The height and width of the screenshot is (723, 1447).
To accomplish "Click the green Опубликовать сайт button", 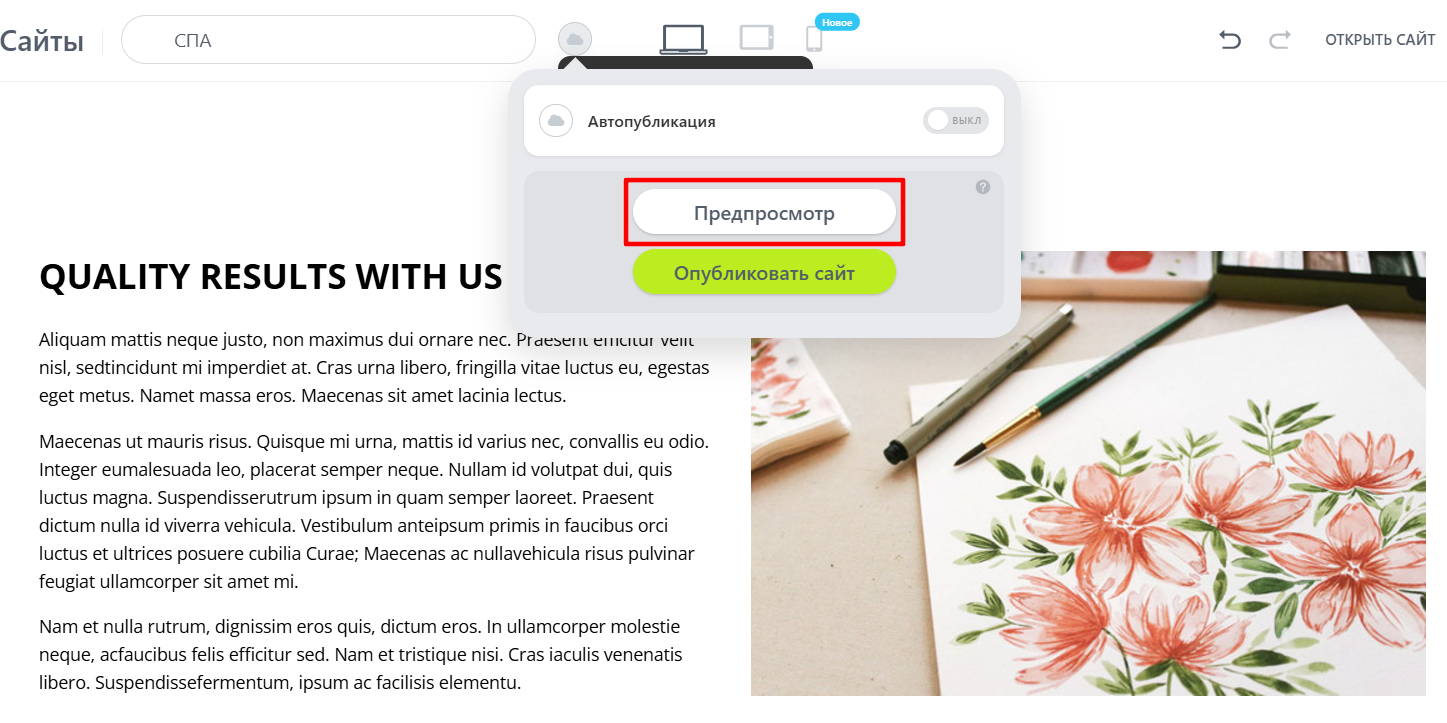I will [x=764, y=272].
